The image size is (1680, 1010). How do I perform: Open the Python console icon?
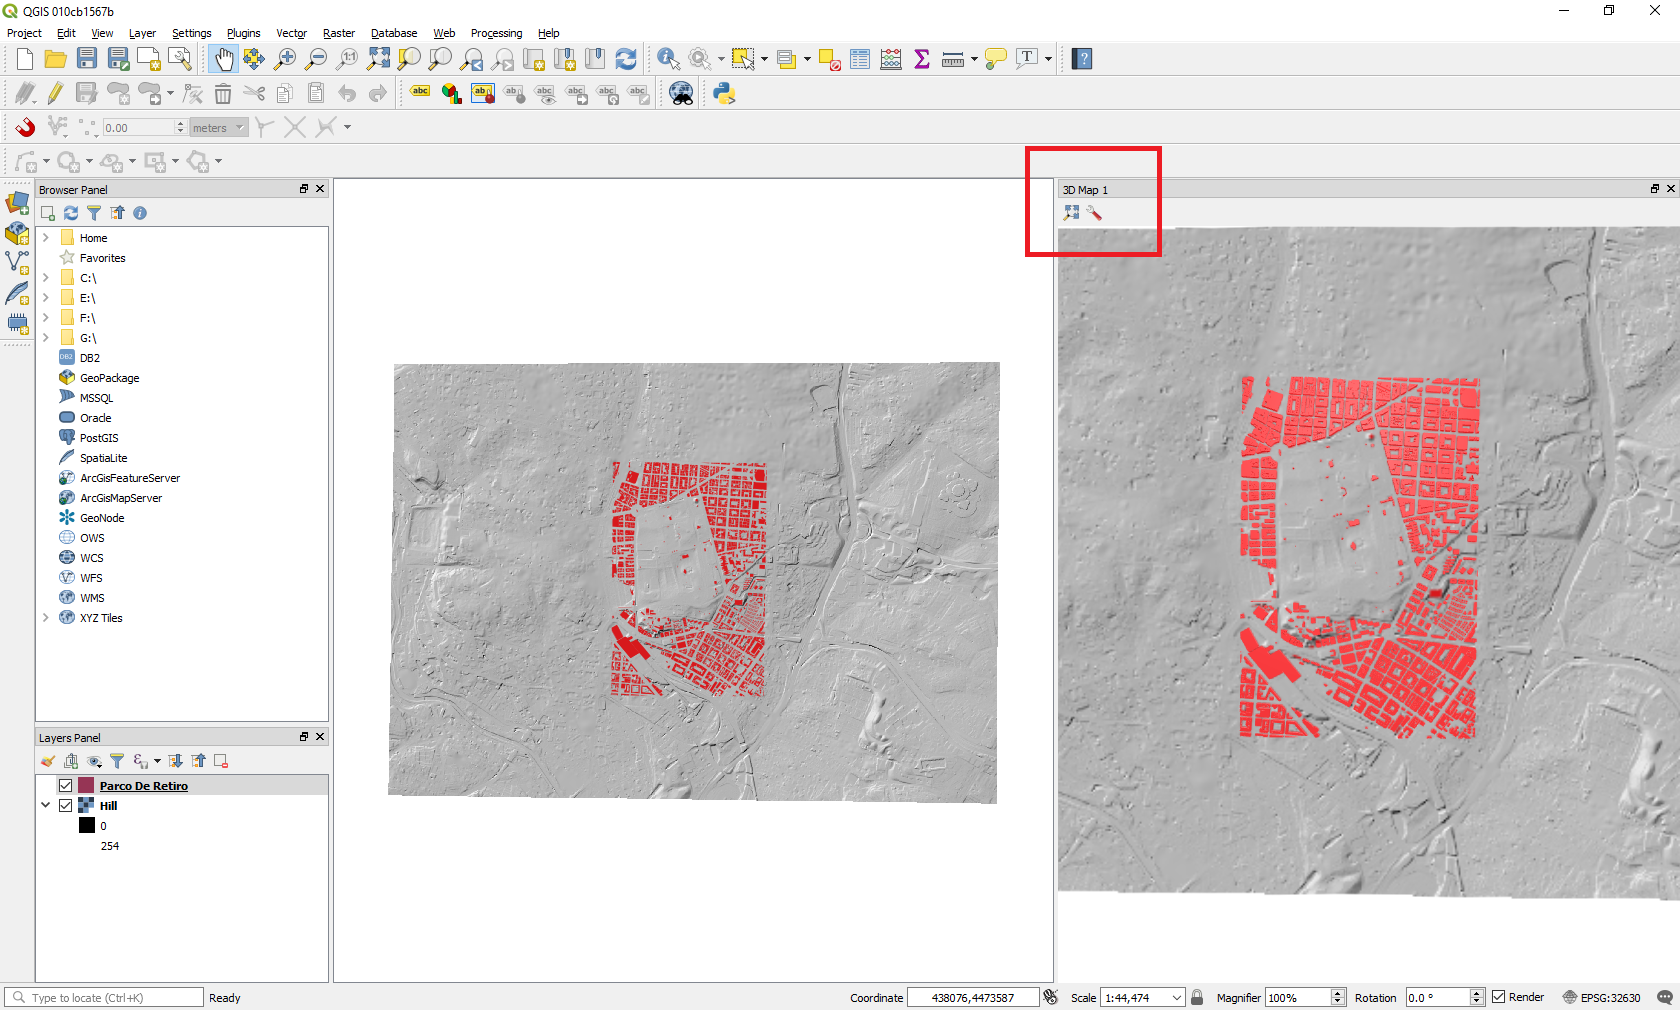(x=724, y=94)
